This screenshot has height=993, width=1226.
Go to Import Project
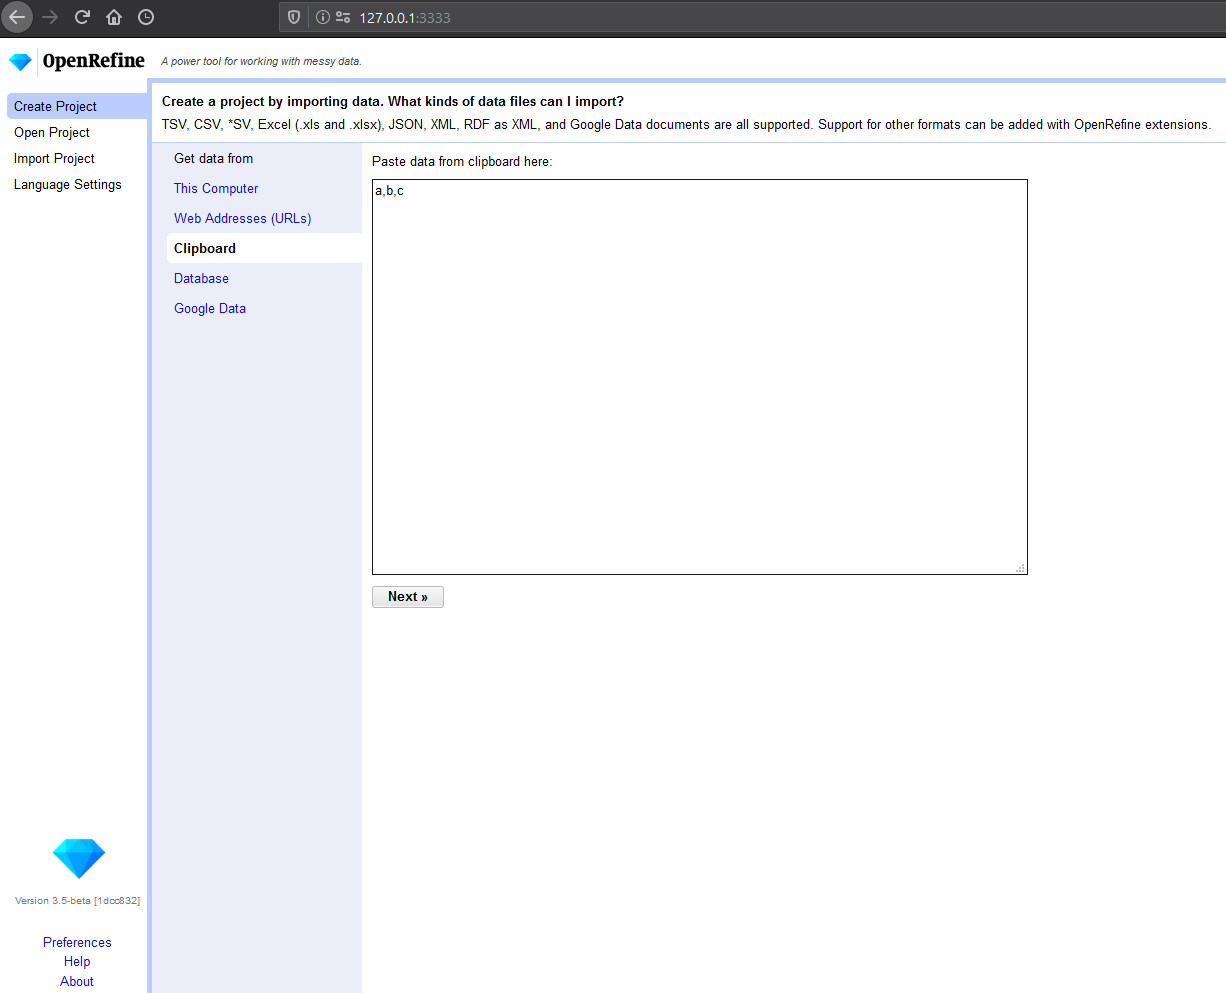(54, 158)
